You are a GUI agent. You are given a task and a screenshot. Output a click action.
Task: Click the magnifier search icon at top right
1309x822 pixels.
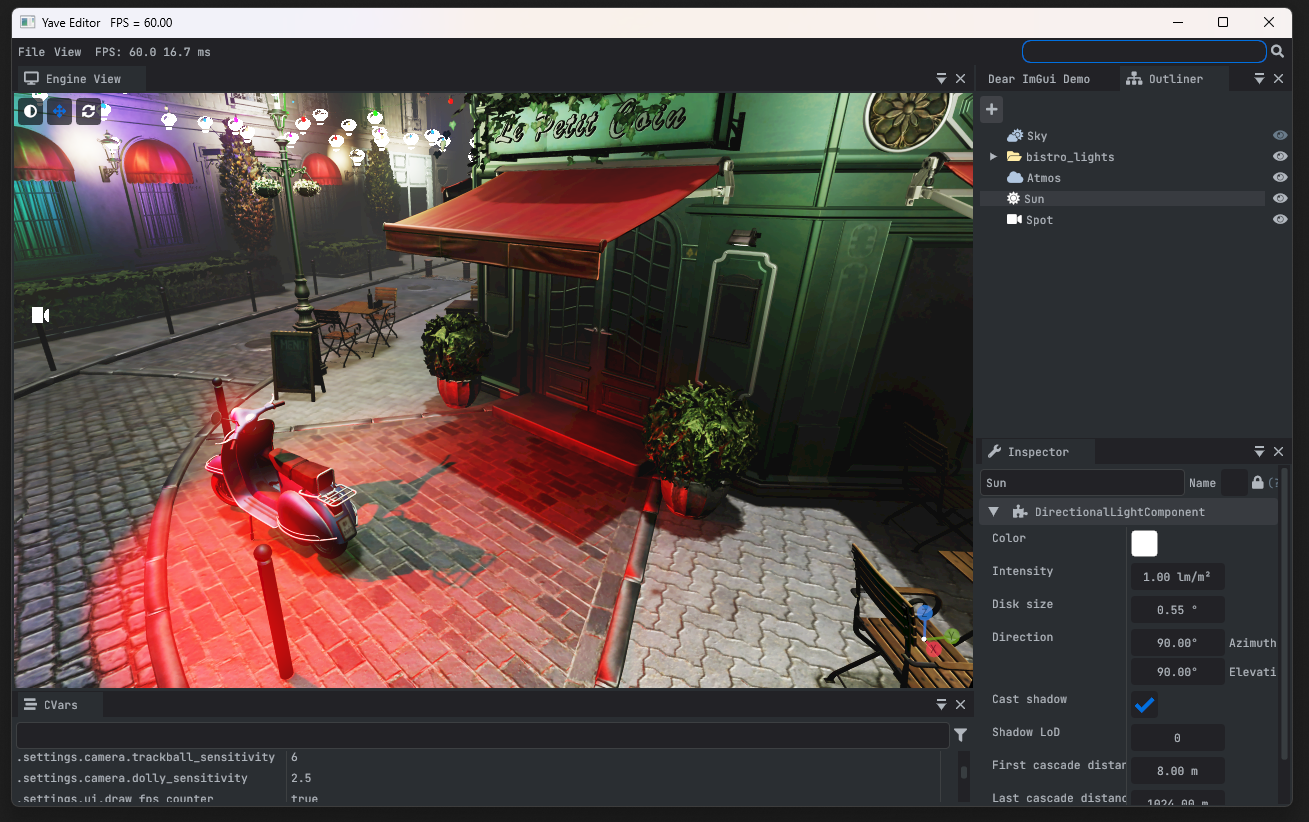(1277, 51)
